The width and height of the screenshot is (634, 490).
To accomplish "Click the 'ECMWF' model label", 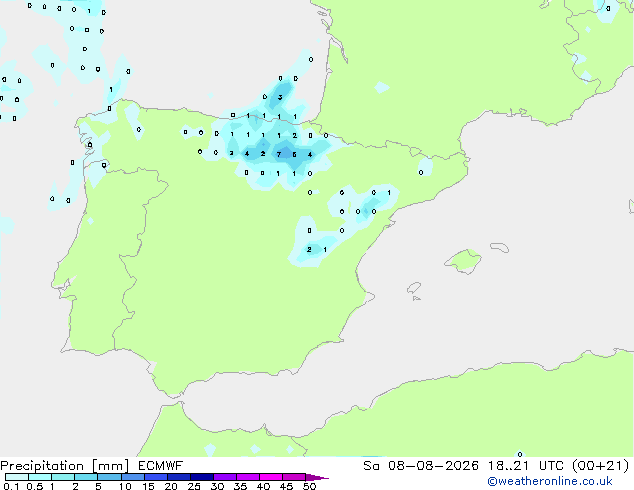I will (x=161, y=466).
